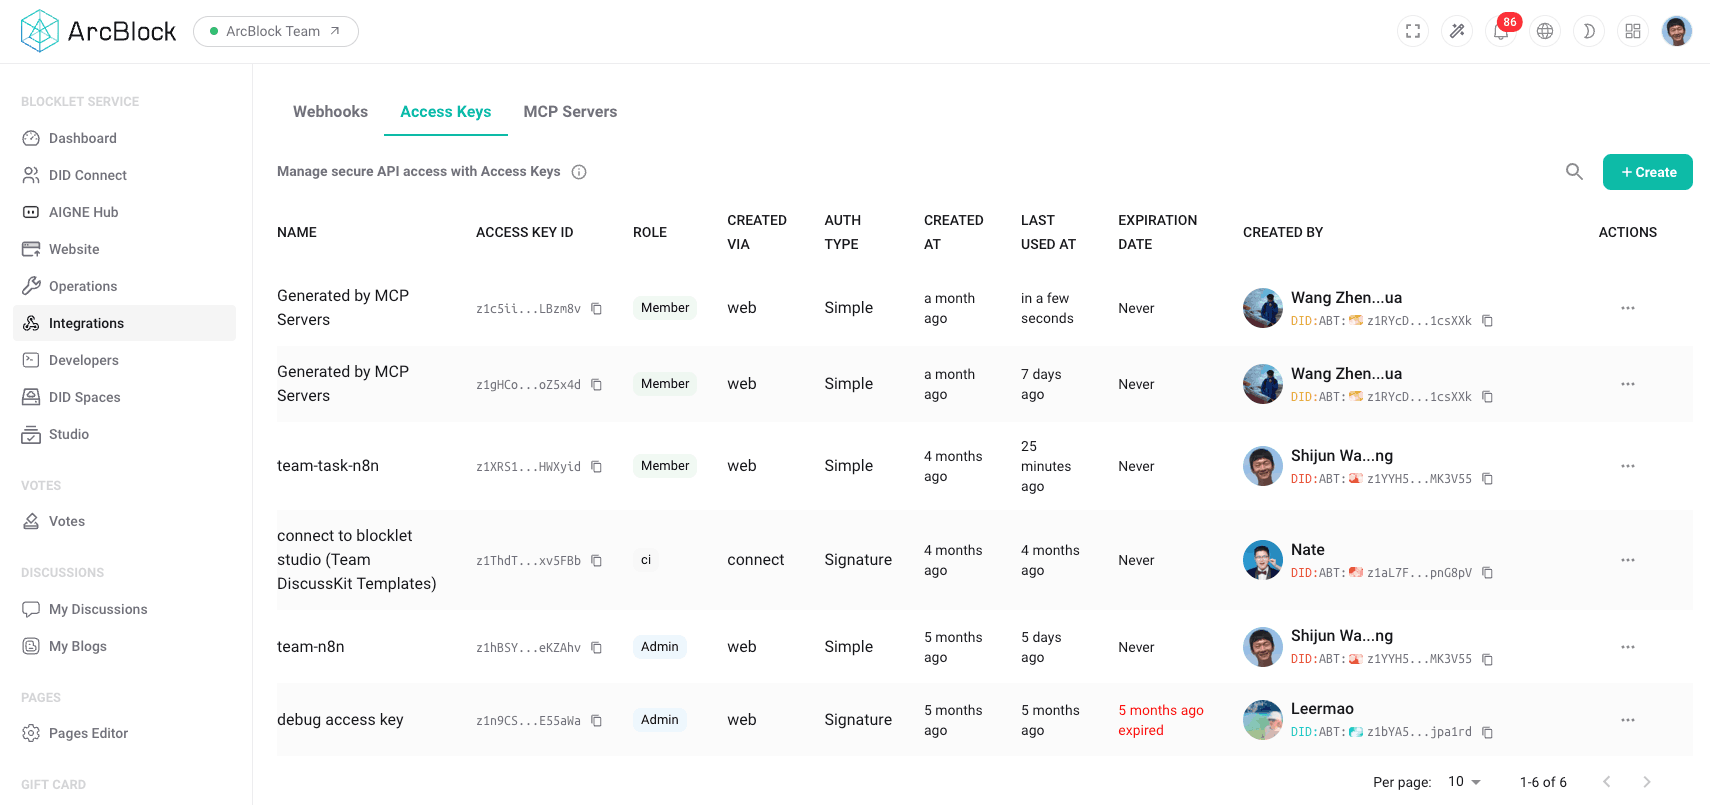Click Nate's avatar in connect row
The height and width of the screenshot is (805, 1710).
tap(1263, 560)
